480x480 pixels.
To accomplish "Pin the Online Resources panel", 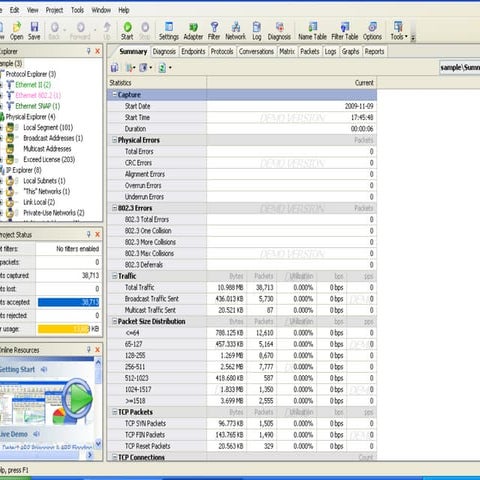I will pyautogui.click(x=89, y=350).
